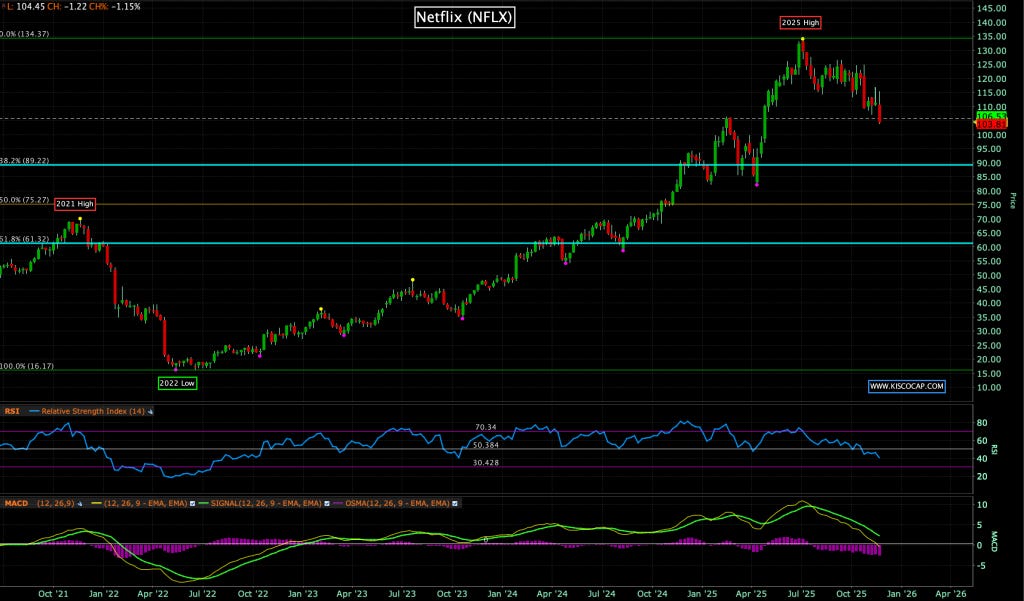Click the 2022 Low annotation label
The width and height of the screenshot is (1024, 601).
click(x=177, y=382)
